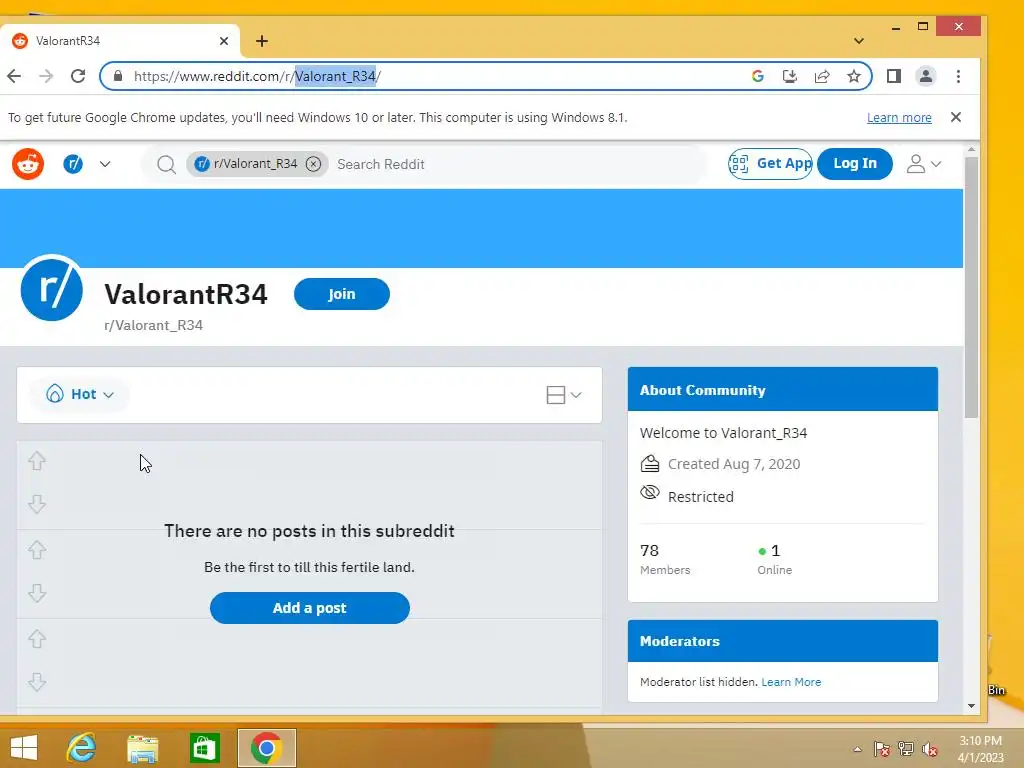Open the Chrome profile avatar
Screen dimensions: 1024x768
[925, 76]
